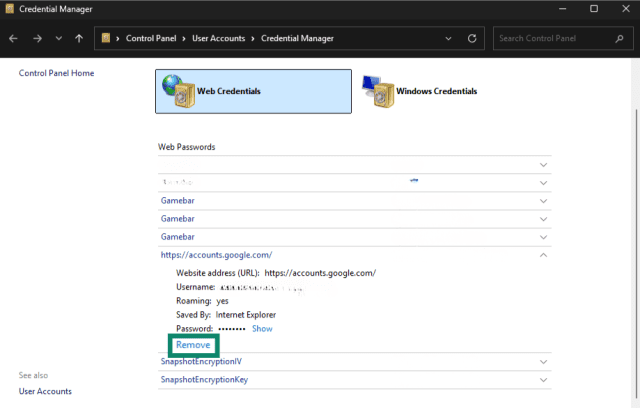
Task: Remove the Google account credential
Action: (x=193, y=345)
